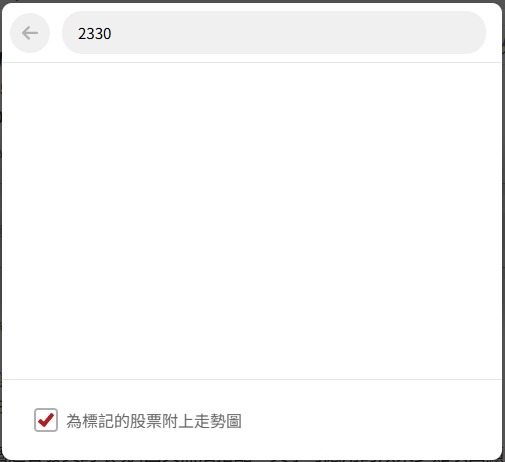
Task: Click the 為標記的股票附上走勢圖 label text
Action: [x=154, y=421]
